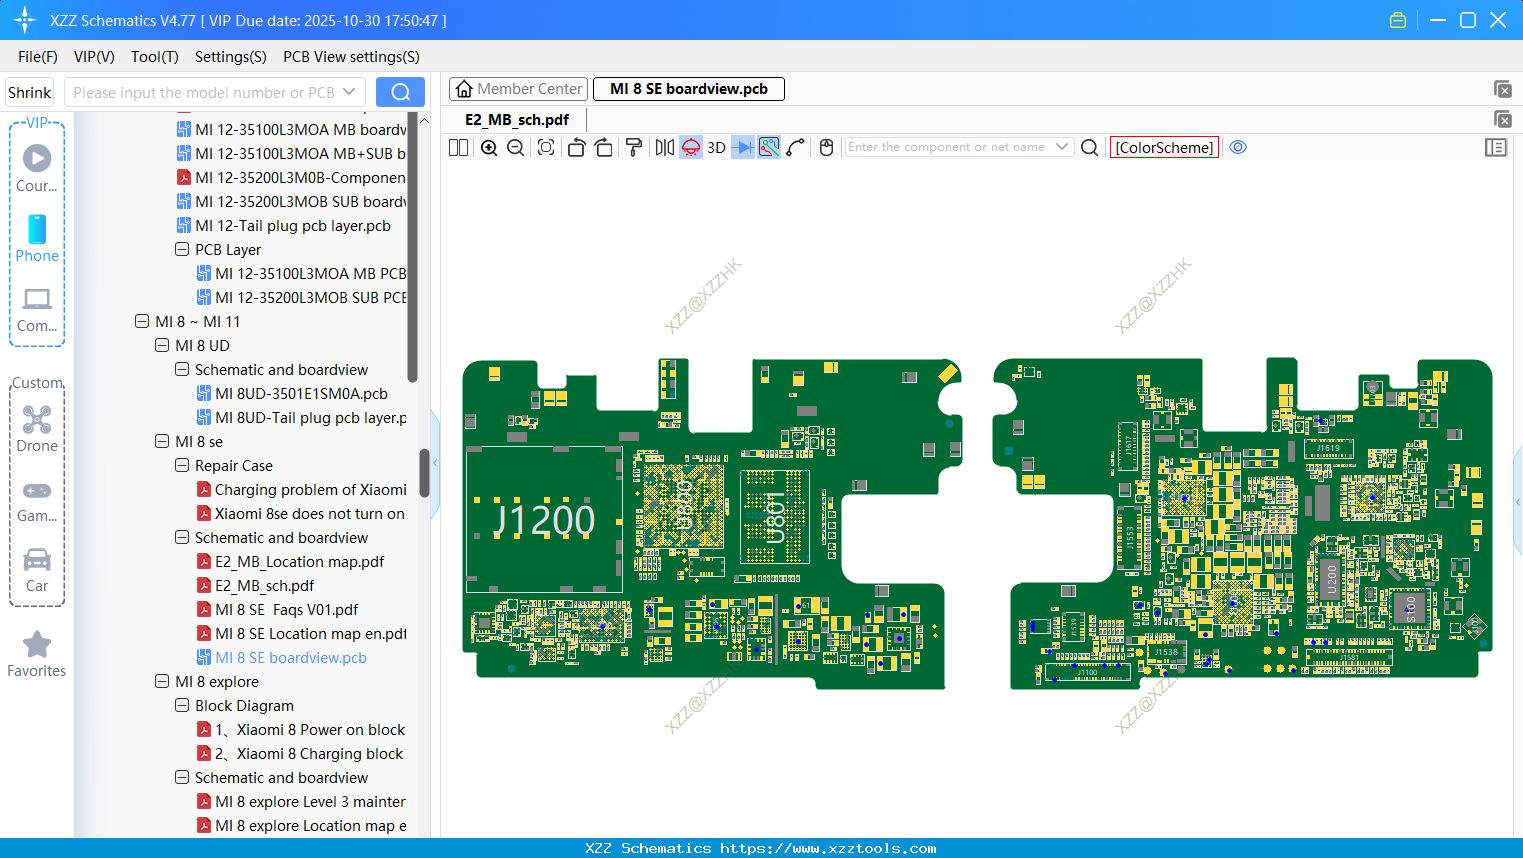Viewport: 1523px width, 858px height.
Task: Click the zoom out magnifier icon
Action: click(x=516, y=148)
